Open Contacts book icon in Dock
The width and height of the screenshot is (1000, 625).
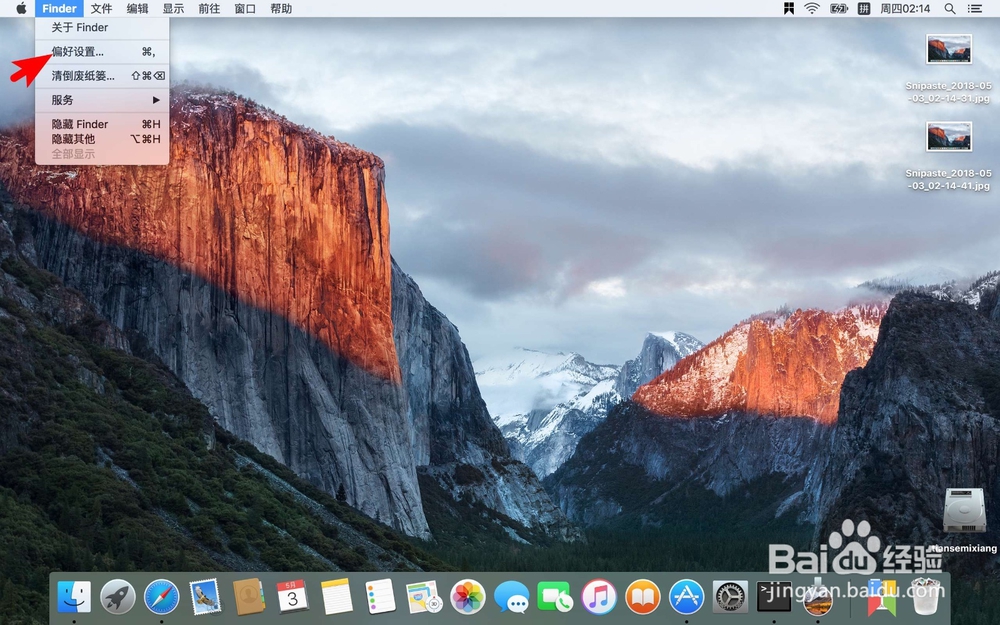(249, 597)
